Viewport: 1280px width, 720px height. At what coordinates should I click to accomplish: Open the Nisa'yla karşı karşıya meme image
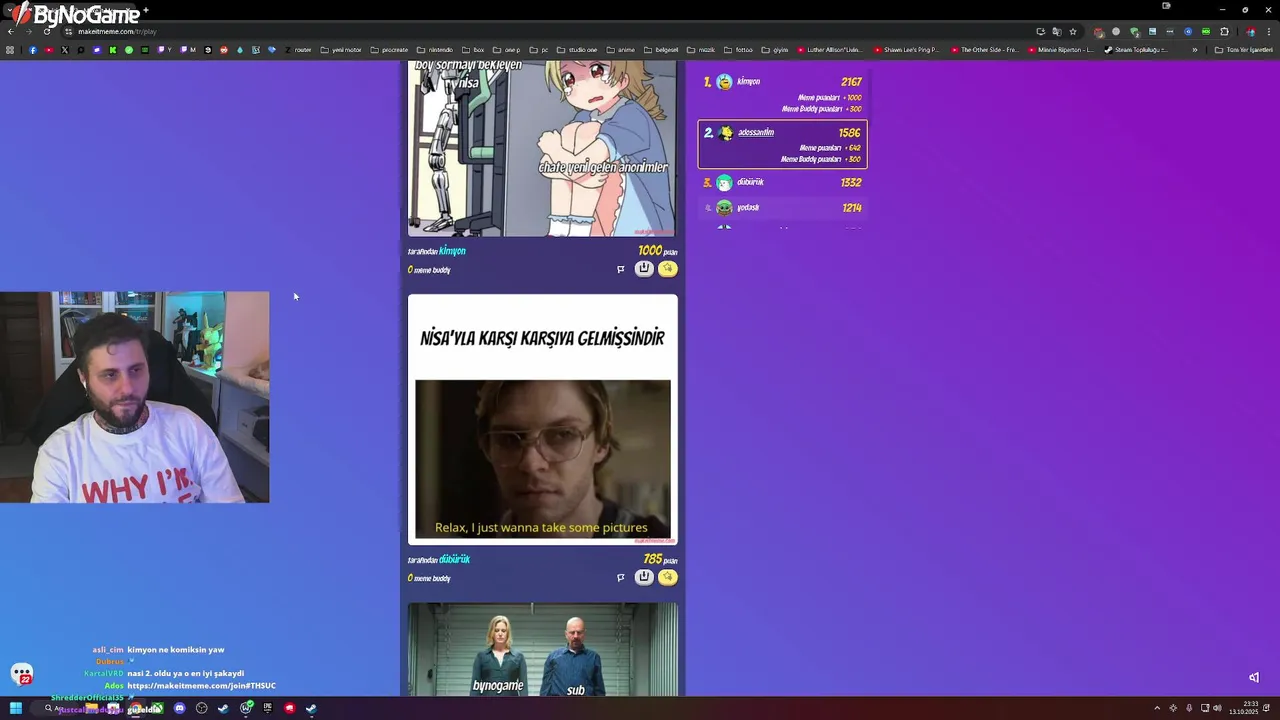click(543, 420)
